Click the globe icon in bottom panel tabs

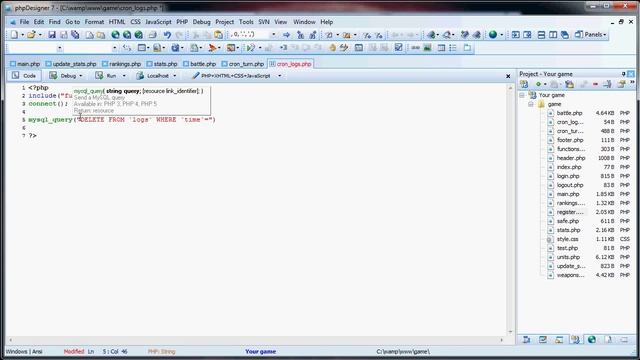591,339
